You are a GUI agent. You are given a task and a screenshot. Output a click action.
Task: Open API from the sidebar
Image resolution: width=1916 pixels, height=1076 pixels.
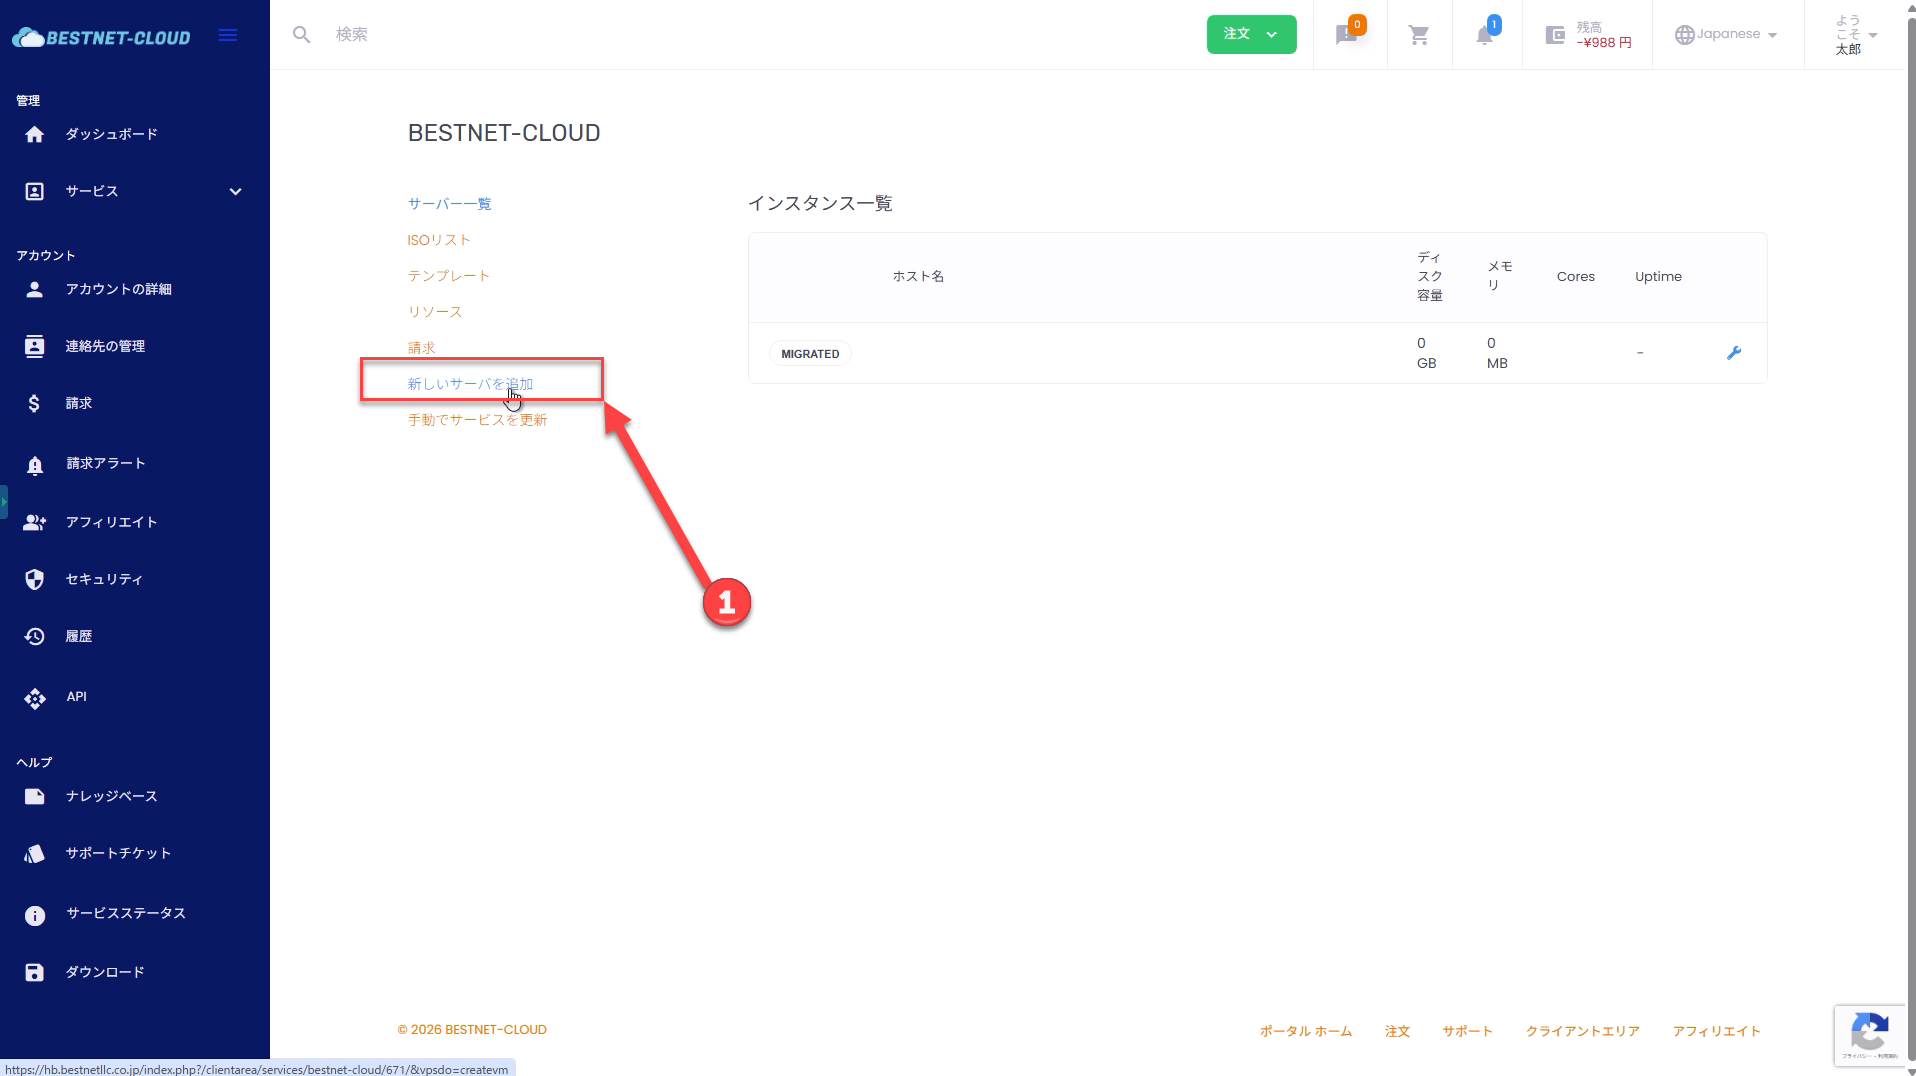[76, 697]
